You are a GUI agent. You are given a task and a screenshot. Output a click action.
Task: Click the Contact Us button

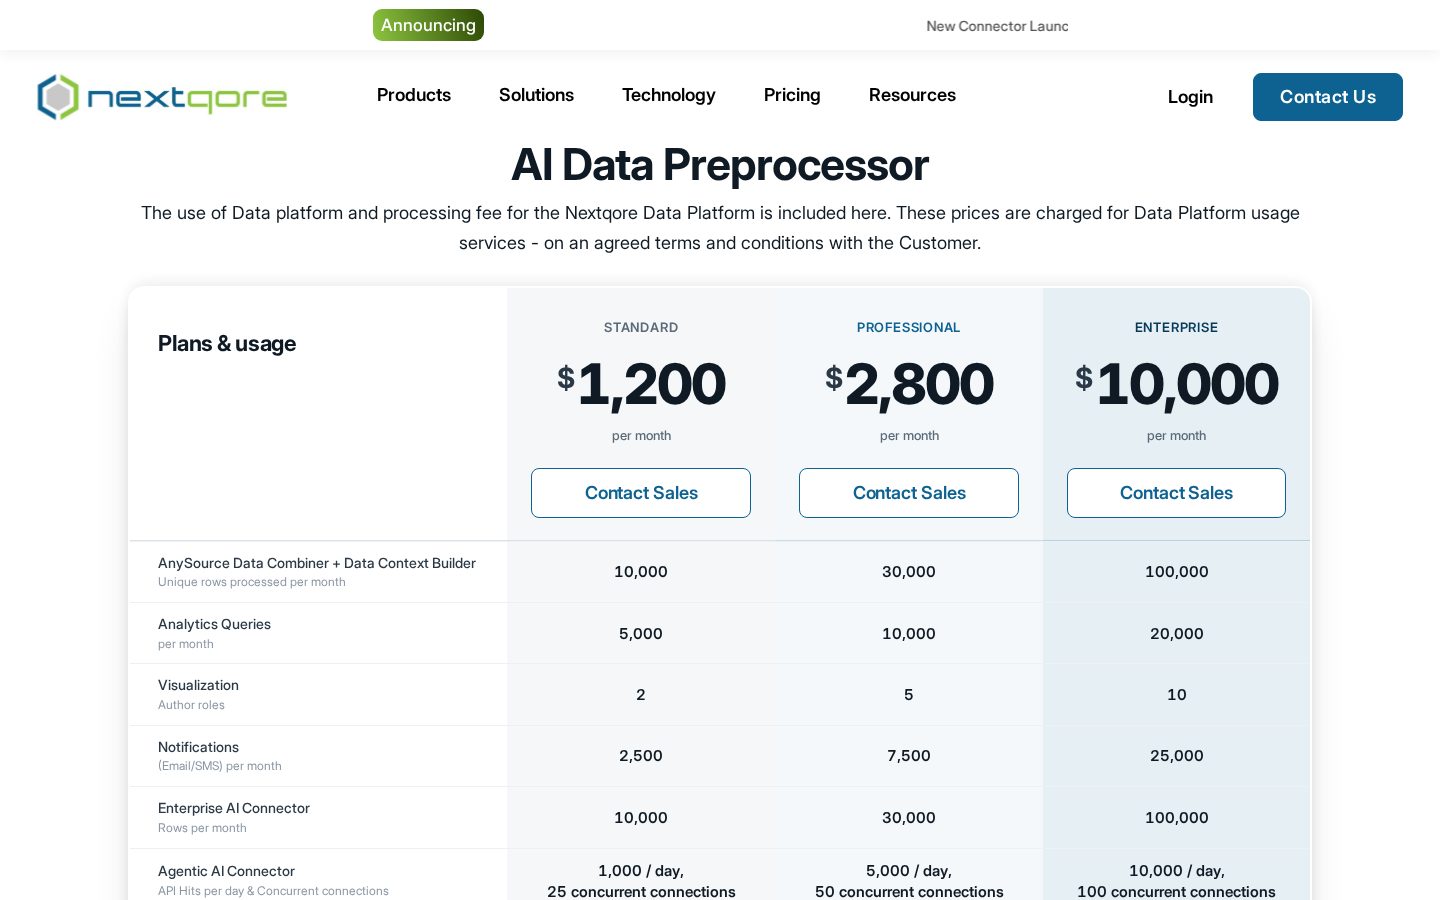coord(1328,97)
